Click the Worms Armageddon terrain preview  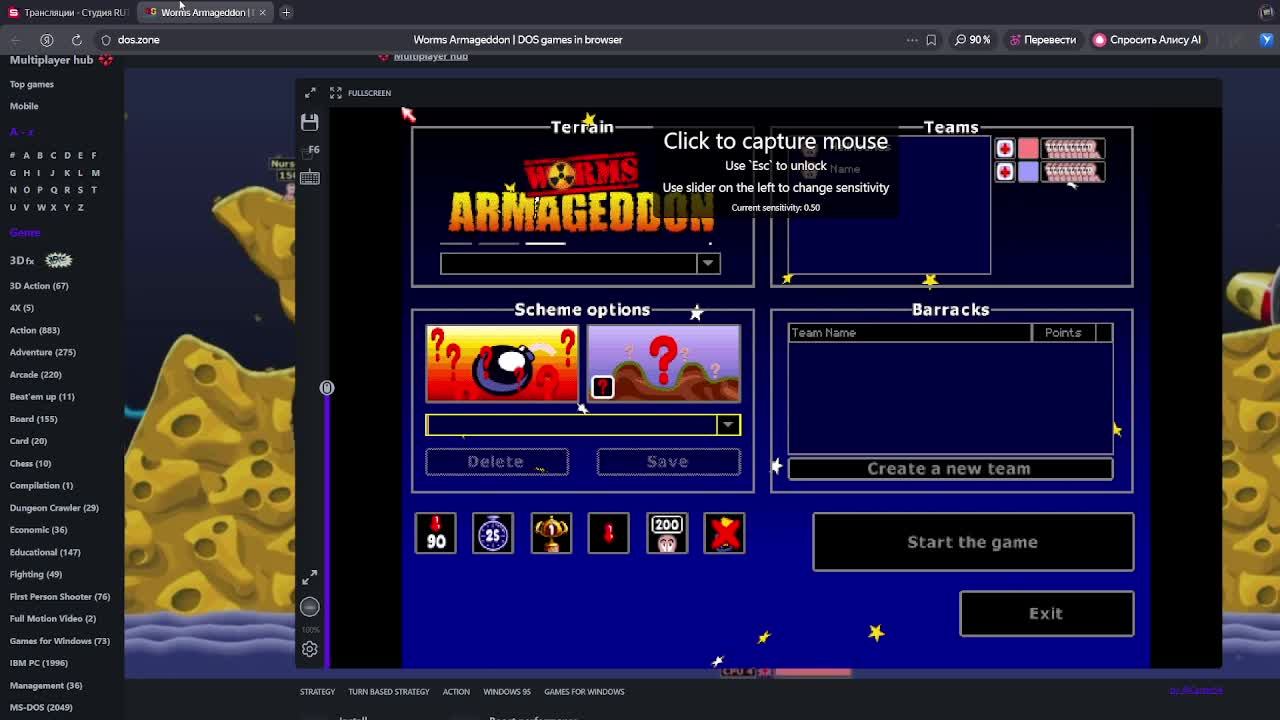[582, 195]
